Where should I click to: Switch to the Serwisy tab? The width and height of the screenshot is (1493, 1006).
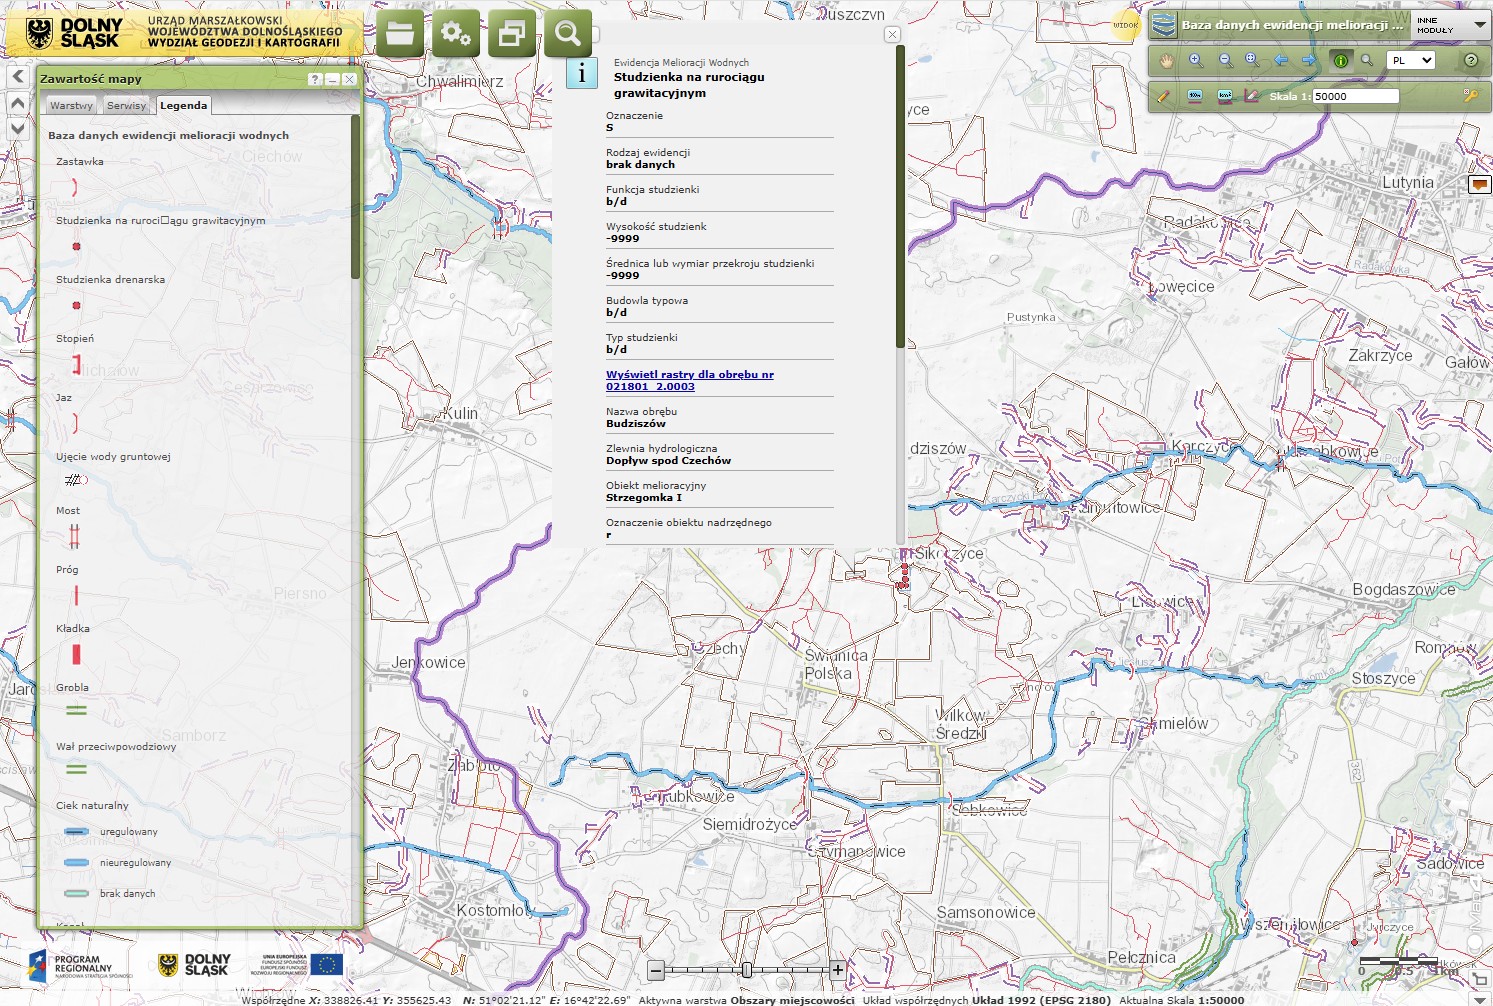pyautogui.click(x=126, y=105)
